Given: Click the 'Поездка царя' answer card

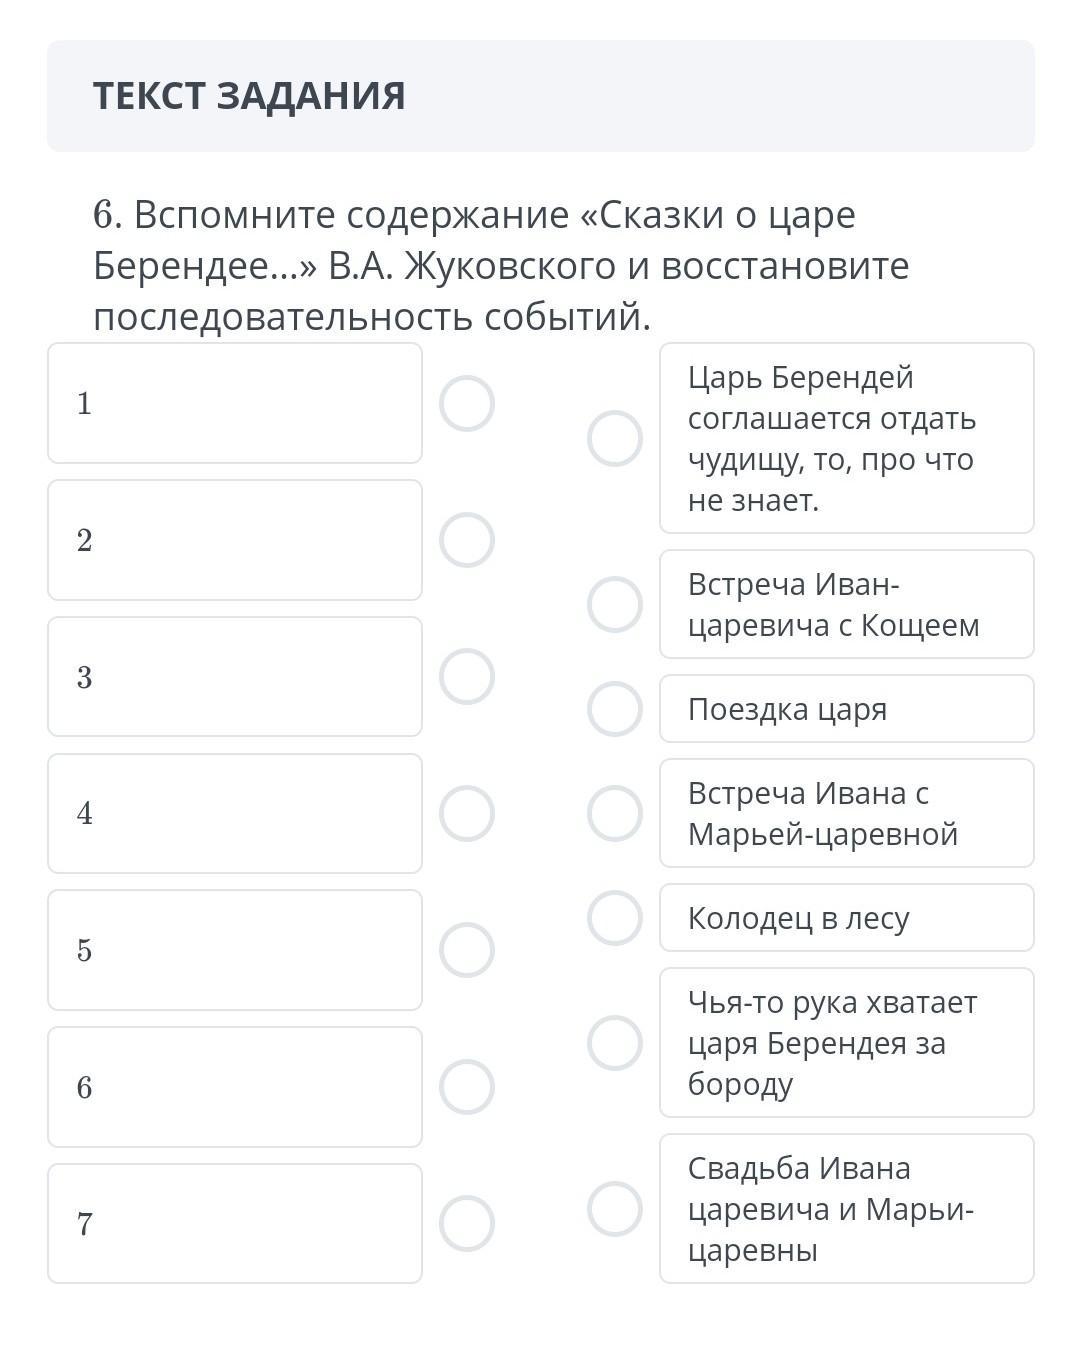Looking at the screenshot, I should 846,709.
